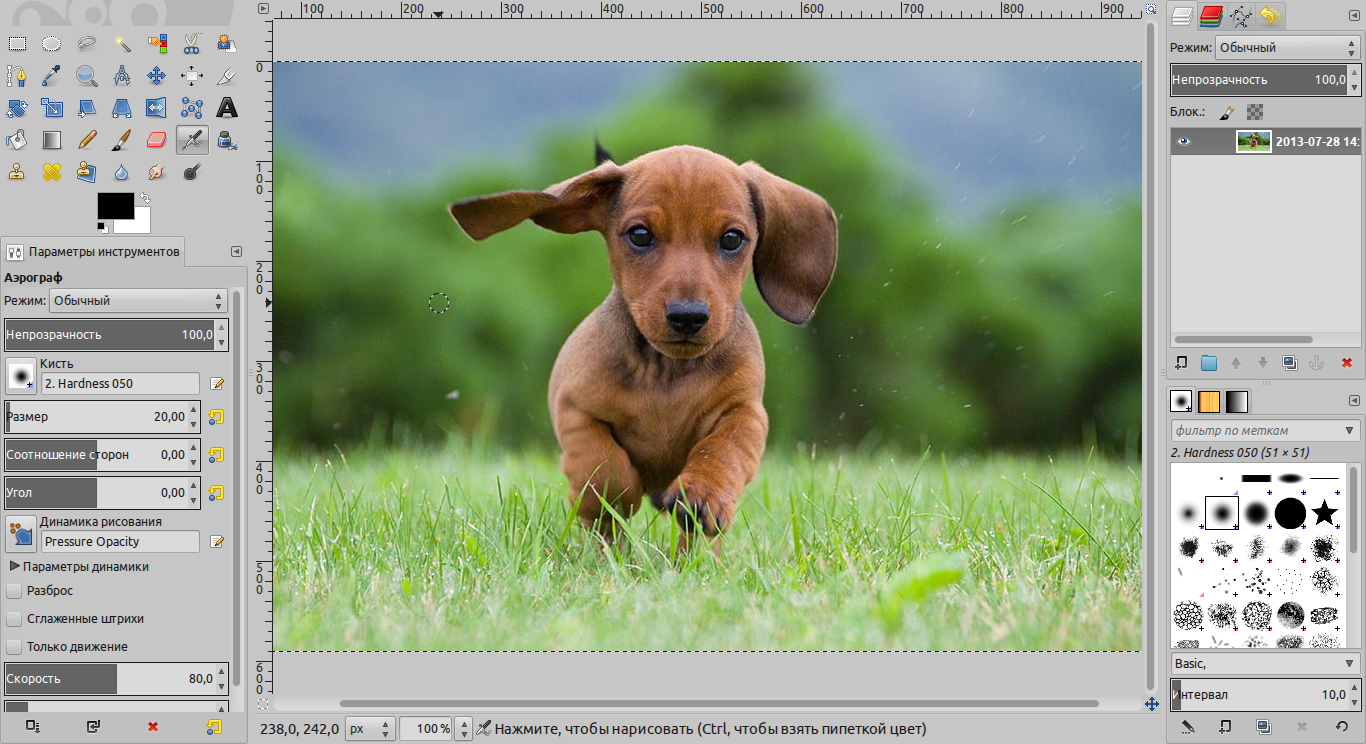Select the Alignment tool

tap(192, 75)
